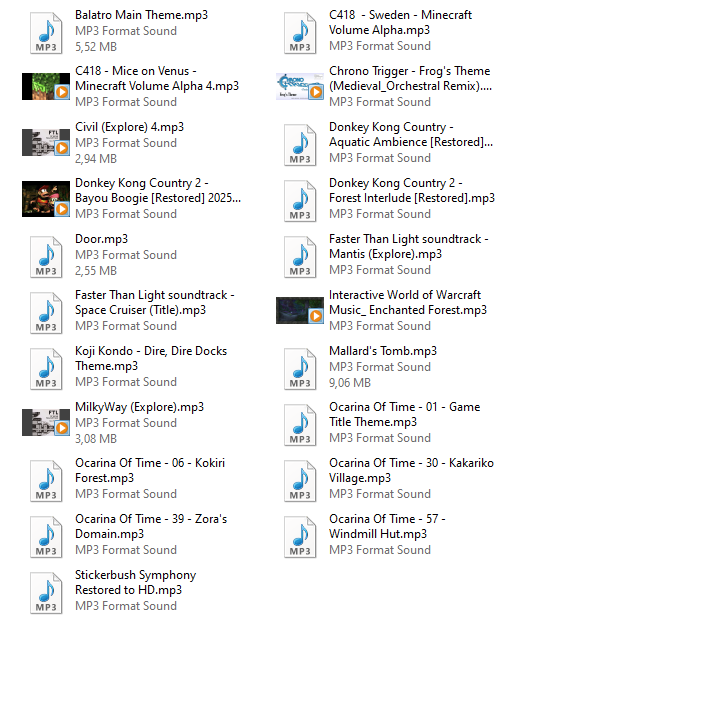Select the Enchanted Forest Warcraft thumbnail

[x=300, y=310]
